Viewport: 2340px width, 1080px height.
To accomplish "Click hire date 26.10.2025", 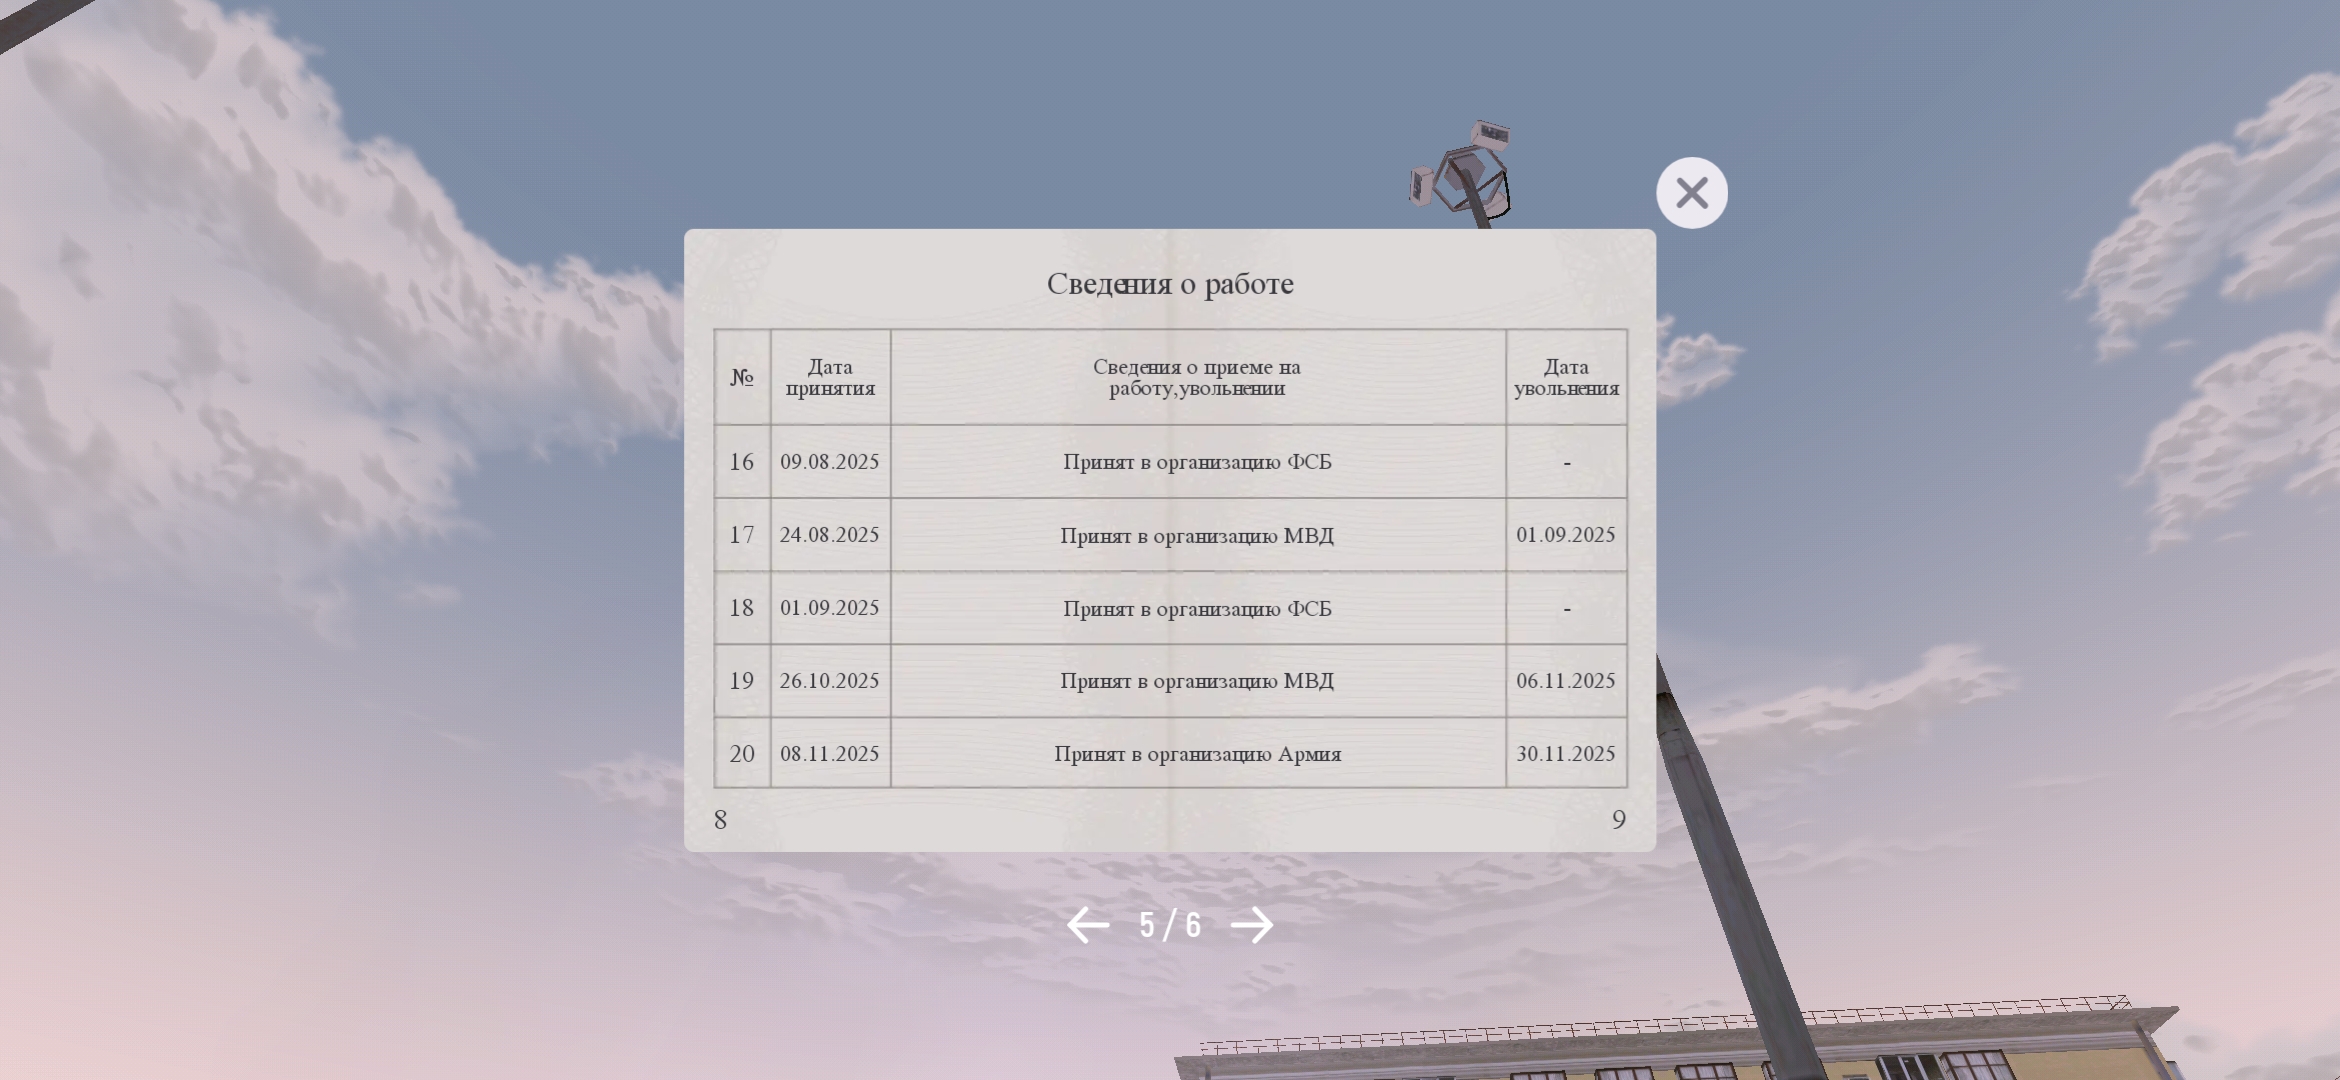I will 829,681.
